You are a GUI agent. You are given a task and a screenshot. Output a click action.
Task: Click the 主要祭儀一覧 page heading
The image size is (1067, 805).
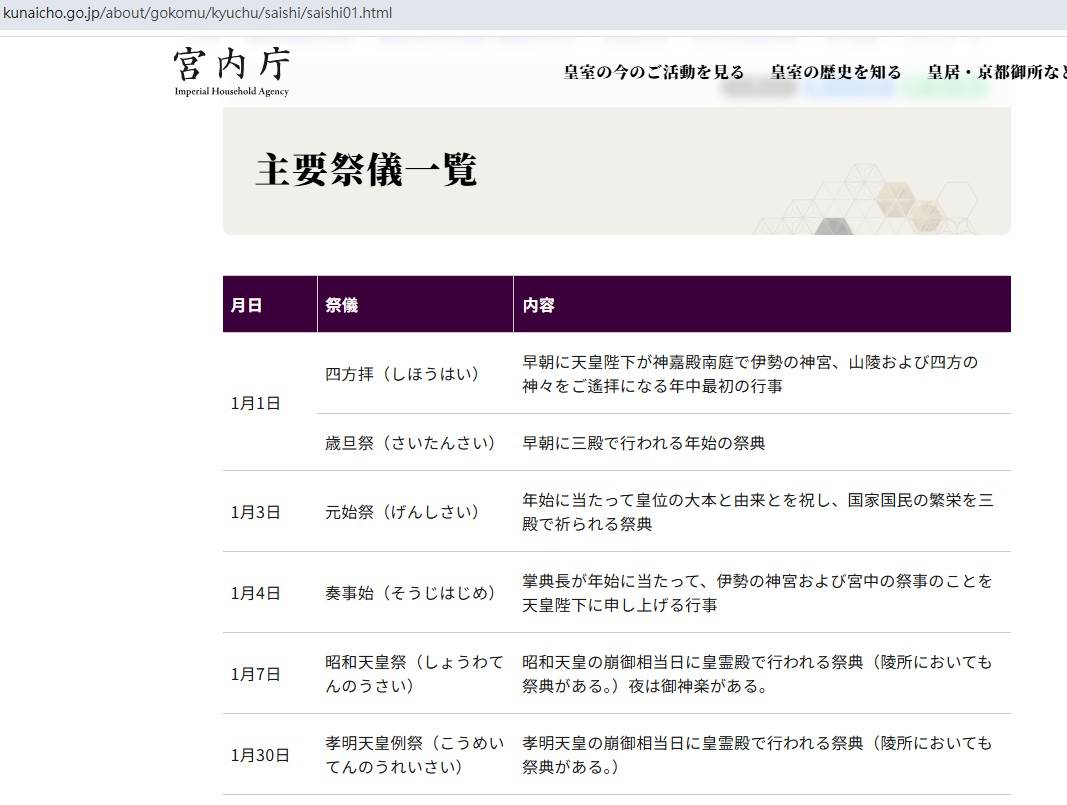(x=366, y=170)
